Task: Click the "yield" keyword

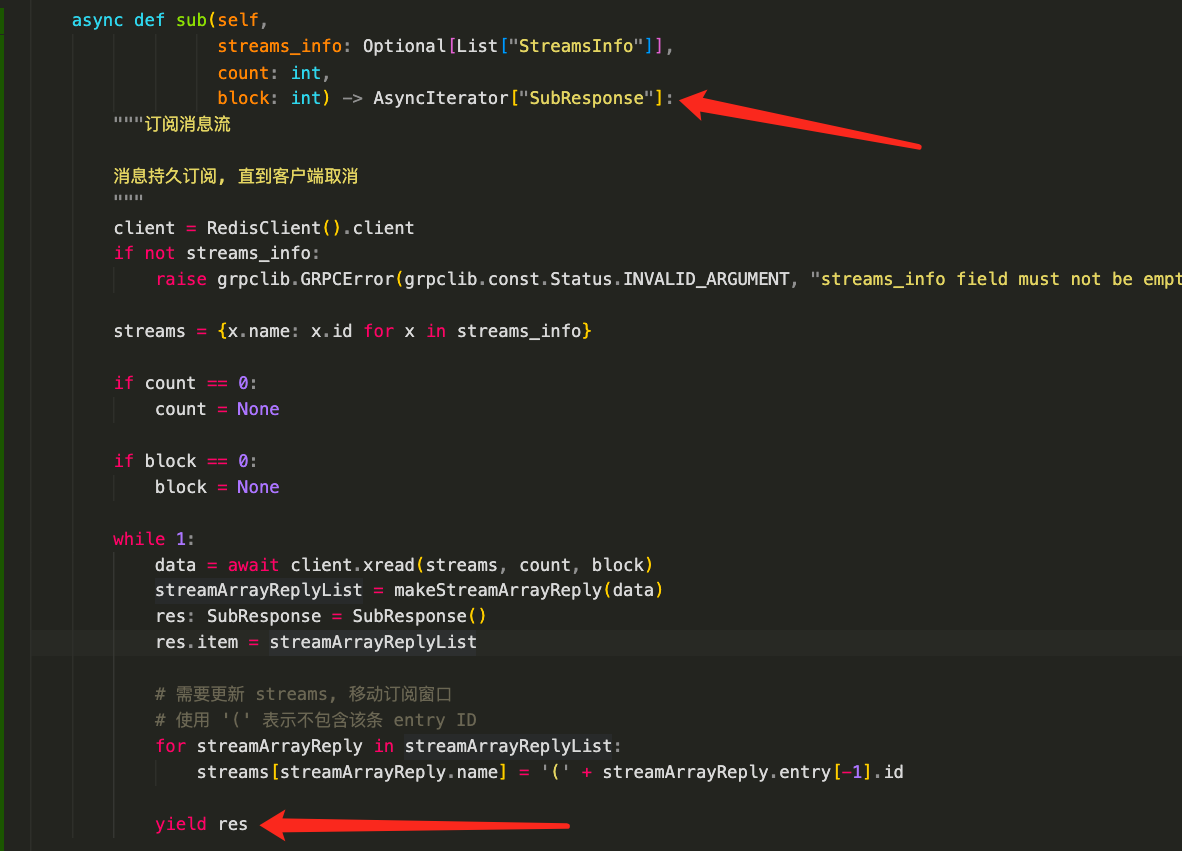Action: pos(181,824)
